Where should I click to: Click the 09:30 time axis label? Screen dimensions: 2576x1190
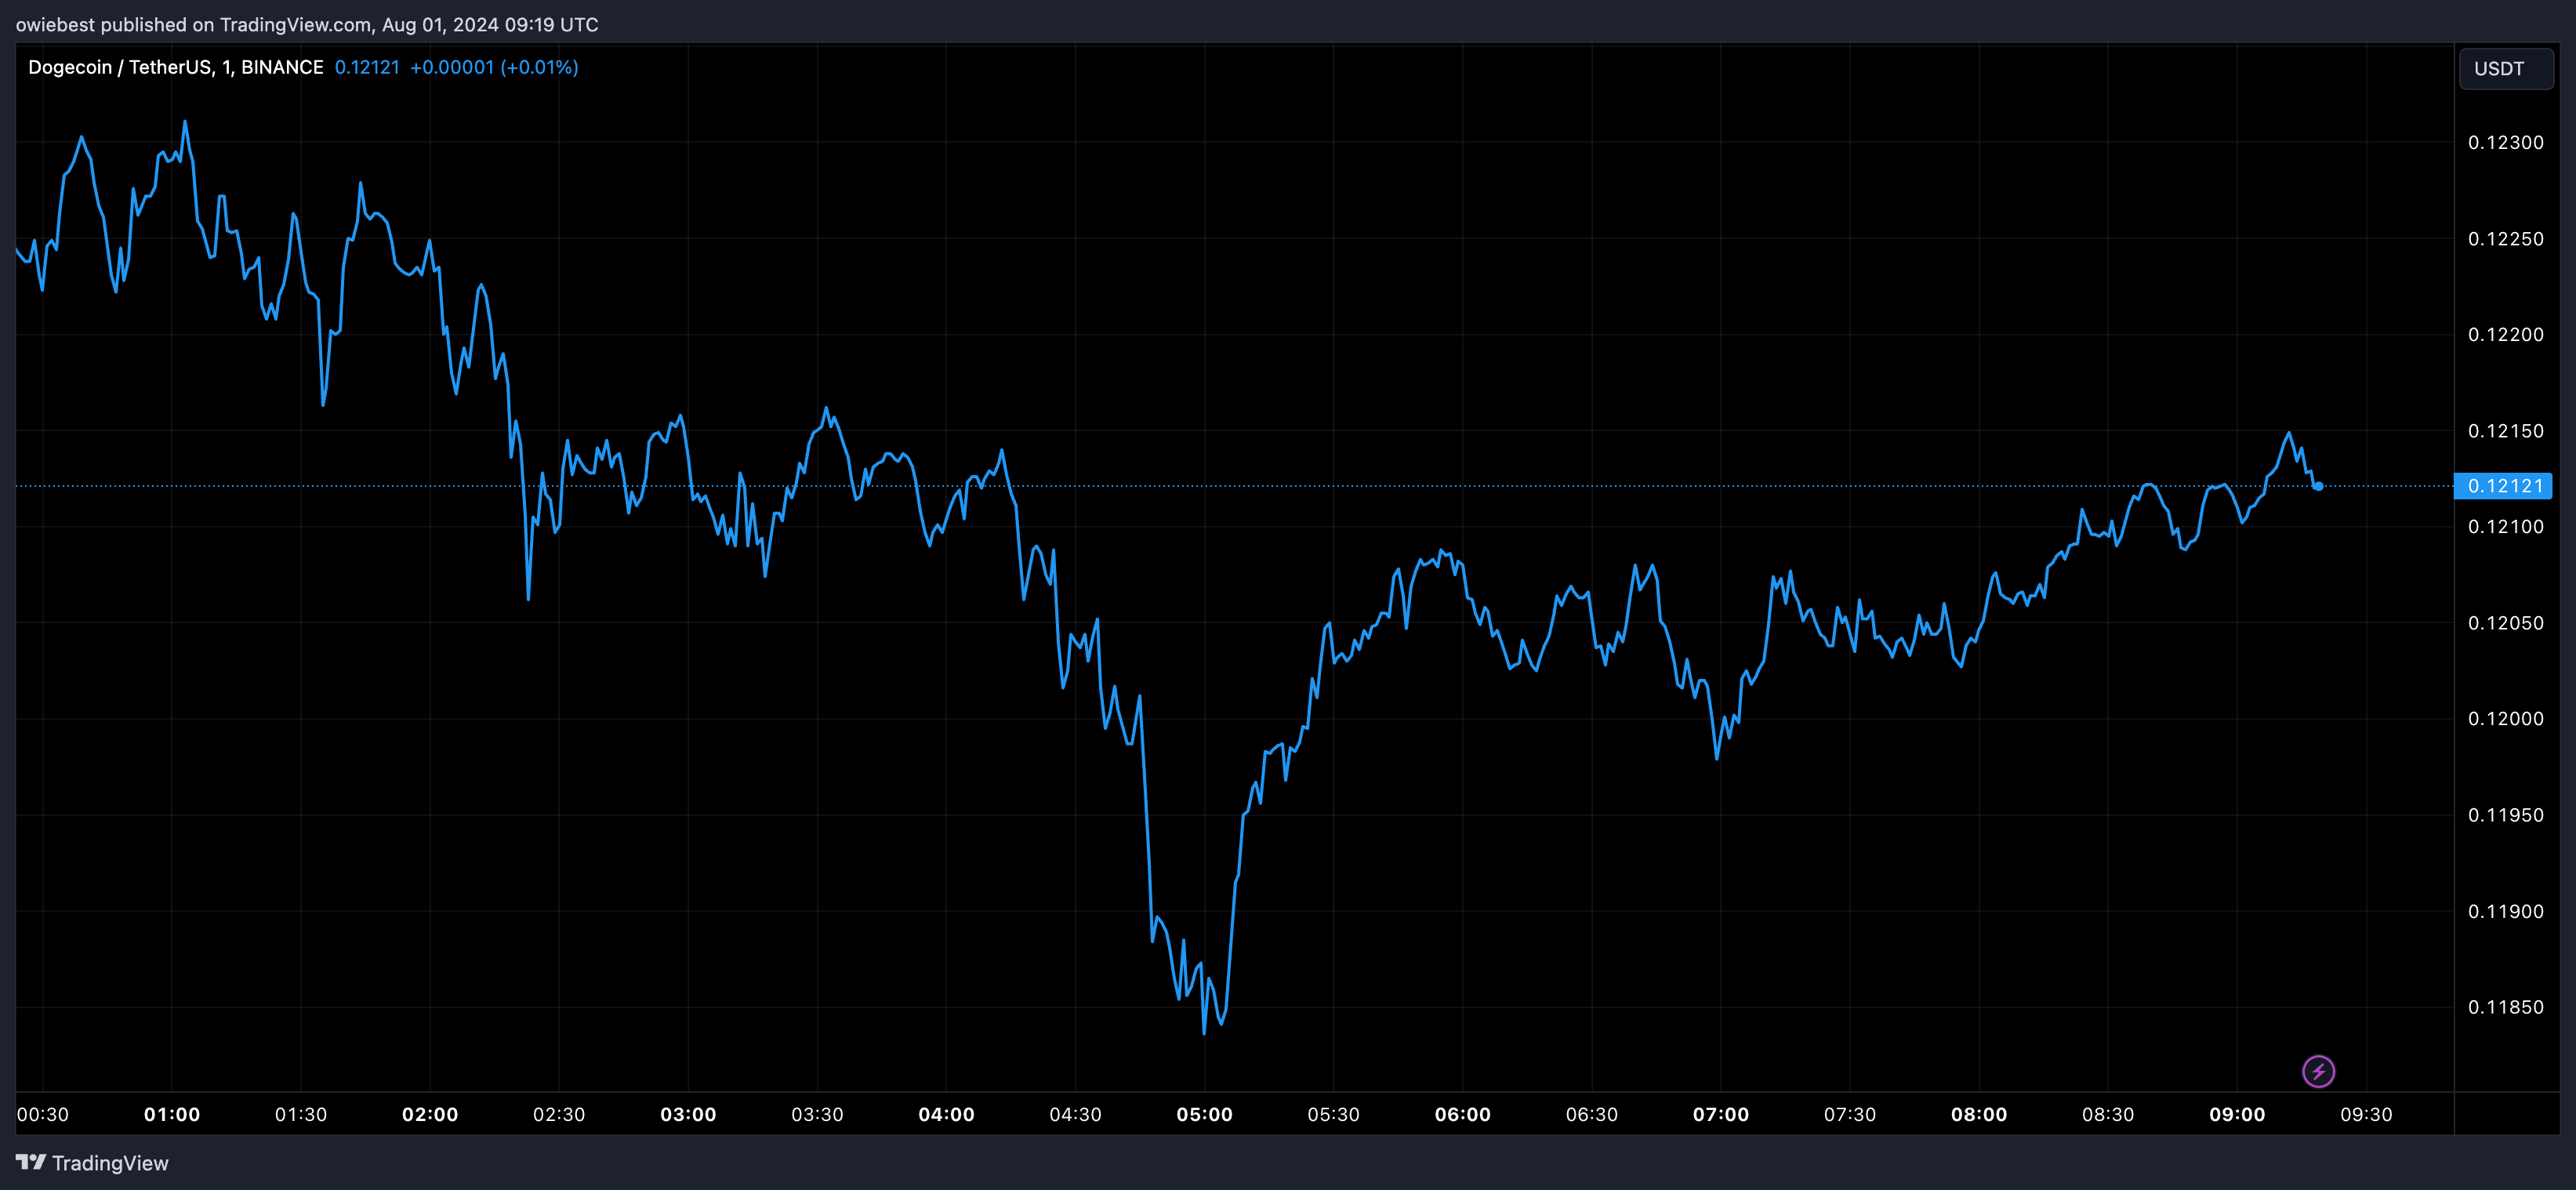coord(2366,1114)
